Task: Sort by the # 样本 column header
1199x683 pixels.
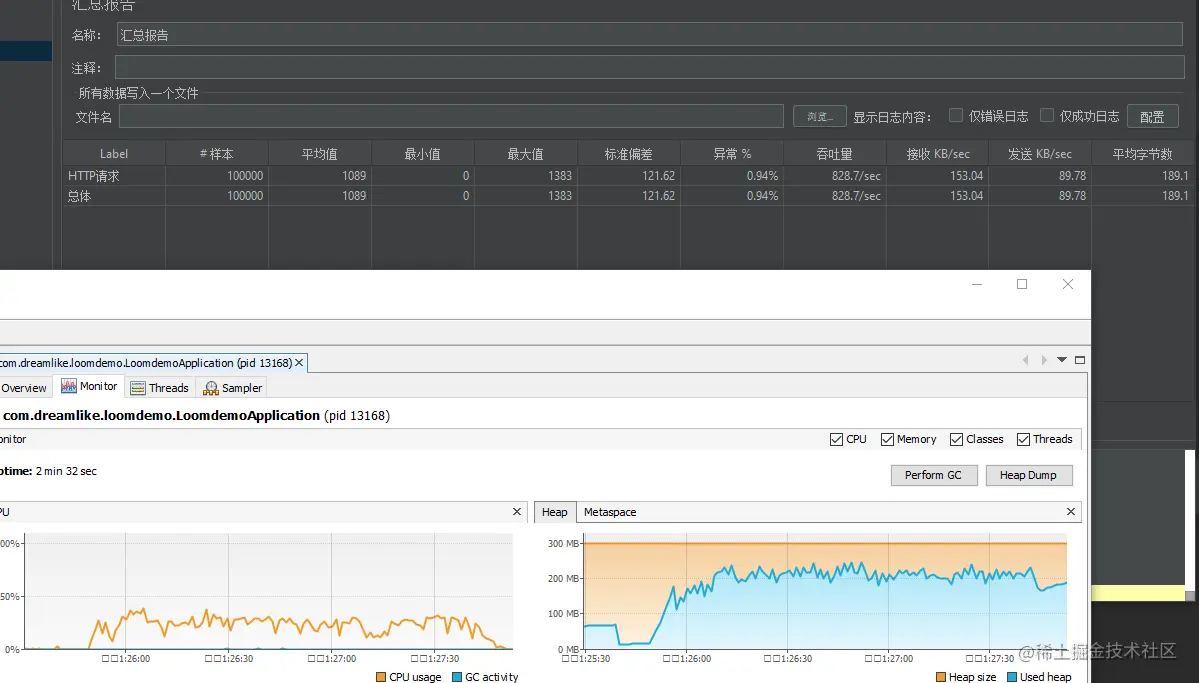Action: [x=216, y=154]
